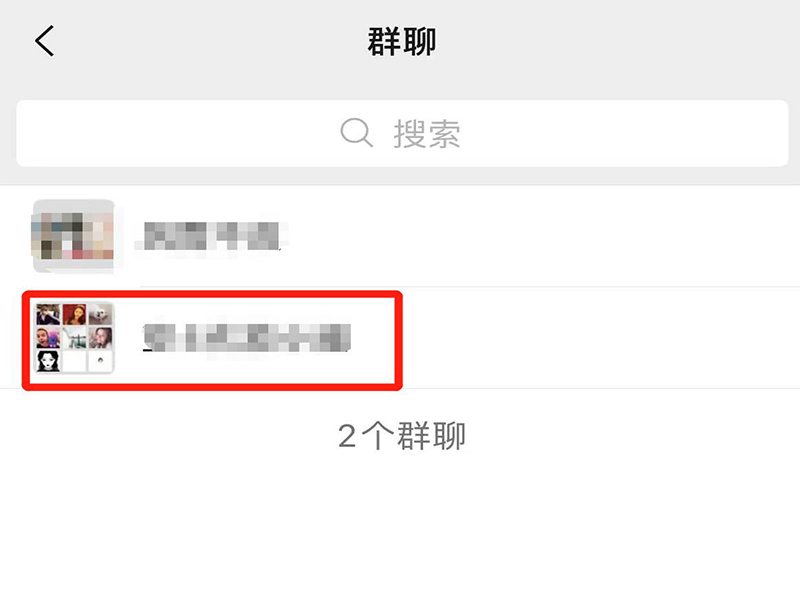Tap the 2个群聊 count label
The height and width of the screenshot is (600, 800).
pyautogui.click(x=402, y=436)
